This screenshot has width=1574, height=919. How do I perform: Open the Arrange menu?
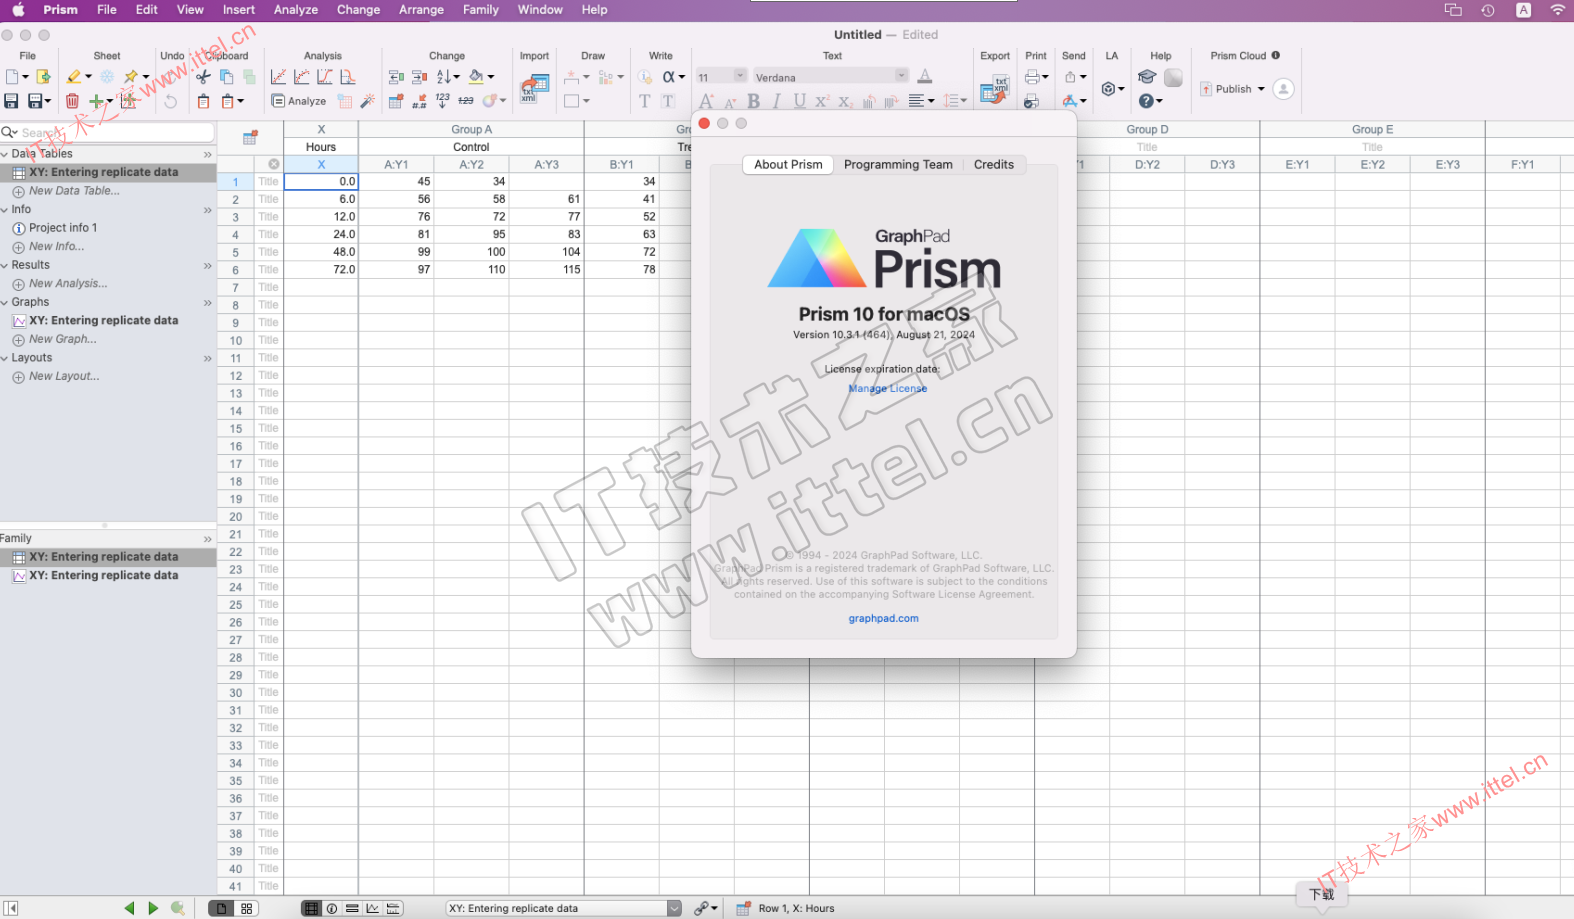421,10
